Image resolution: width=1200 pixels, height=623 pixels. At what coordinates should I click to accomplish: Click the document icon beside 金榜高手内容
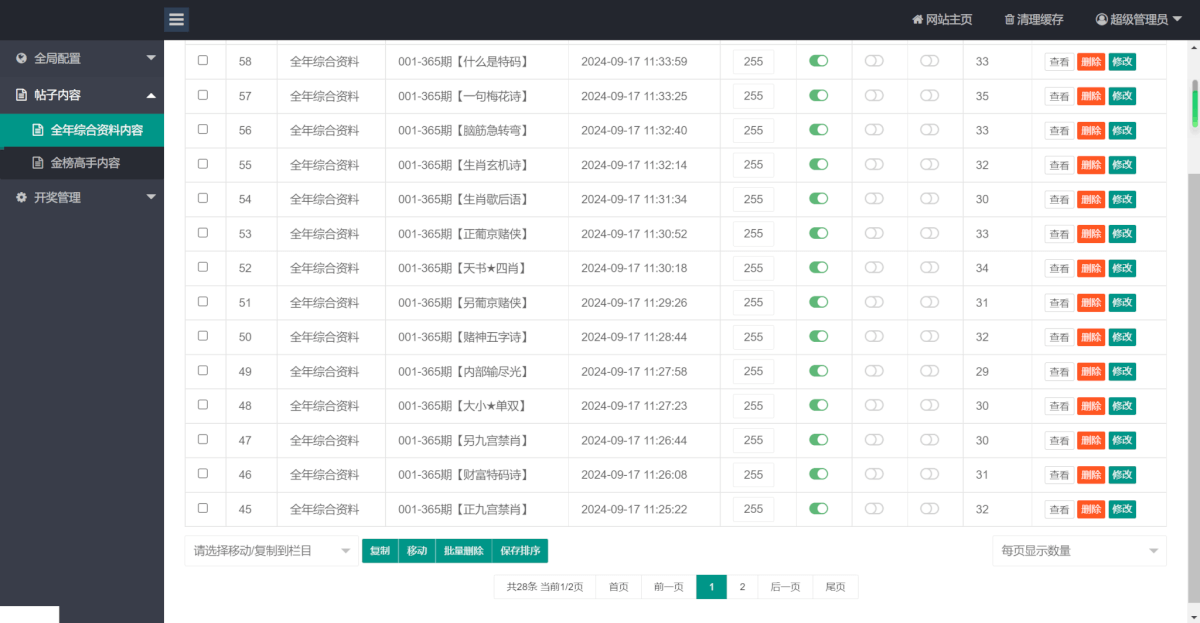(39, 163)
